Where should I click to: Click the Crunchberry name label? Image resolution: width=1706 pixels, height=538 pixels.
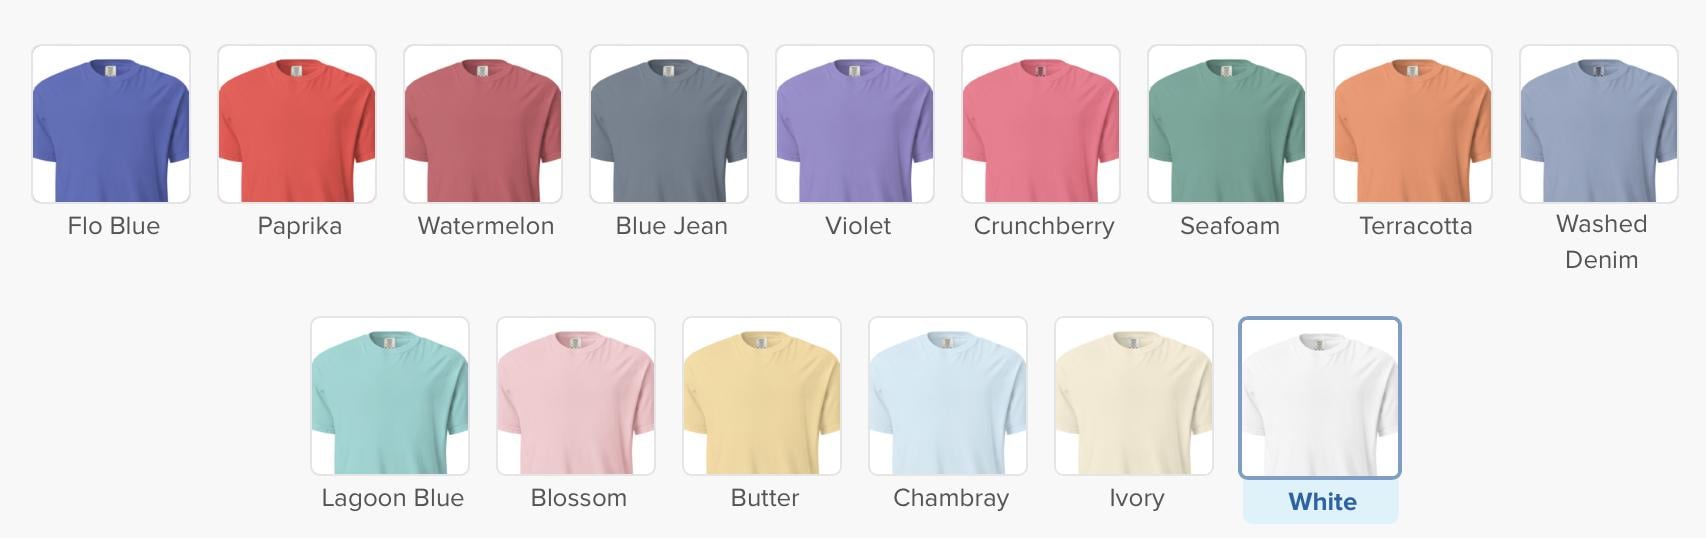pyautogui.click(x=1044, y=227)
